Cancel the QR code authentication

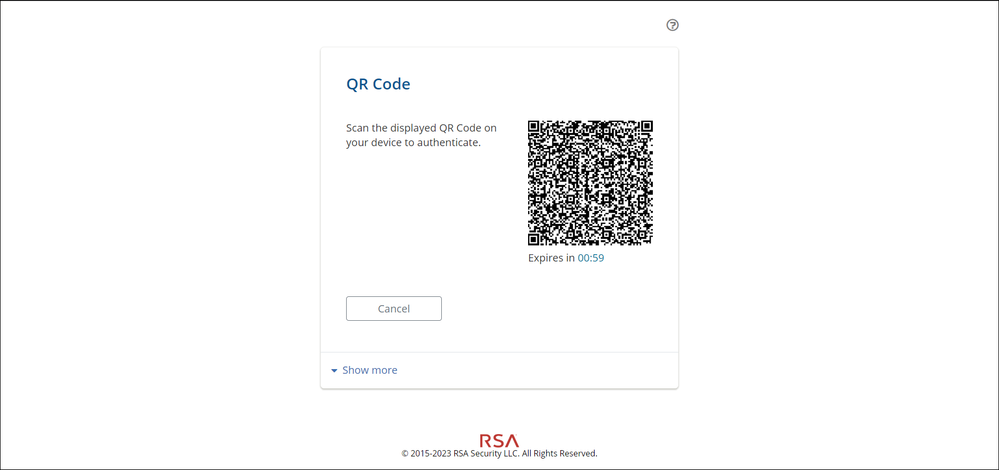pos(394,308)
